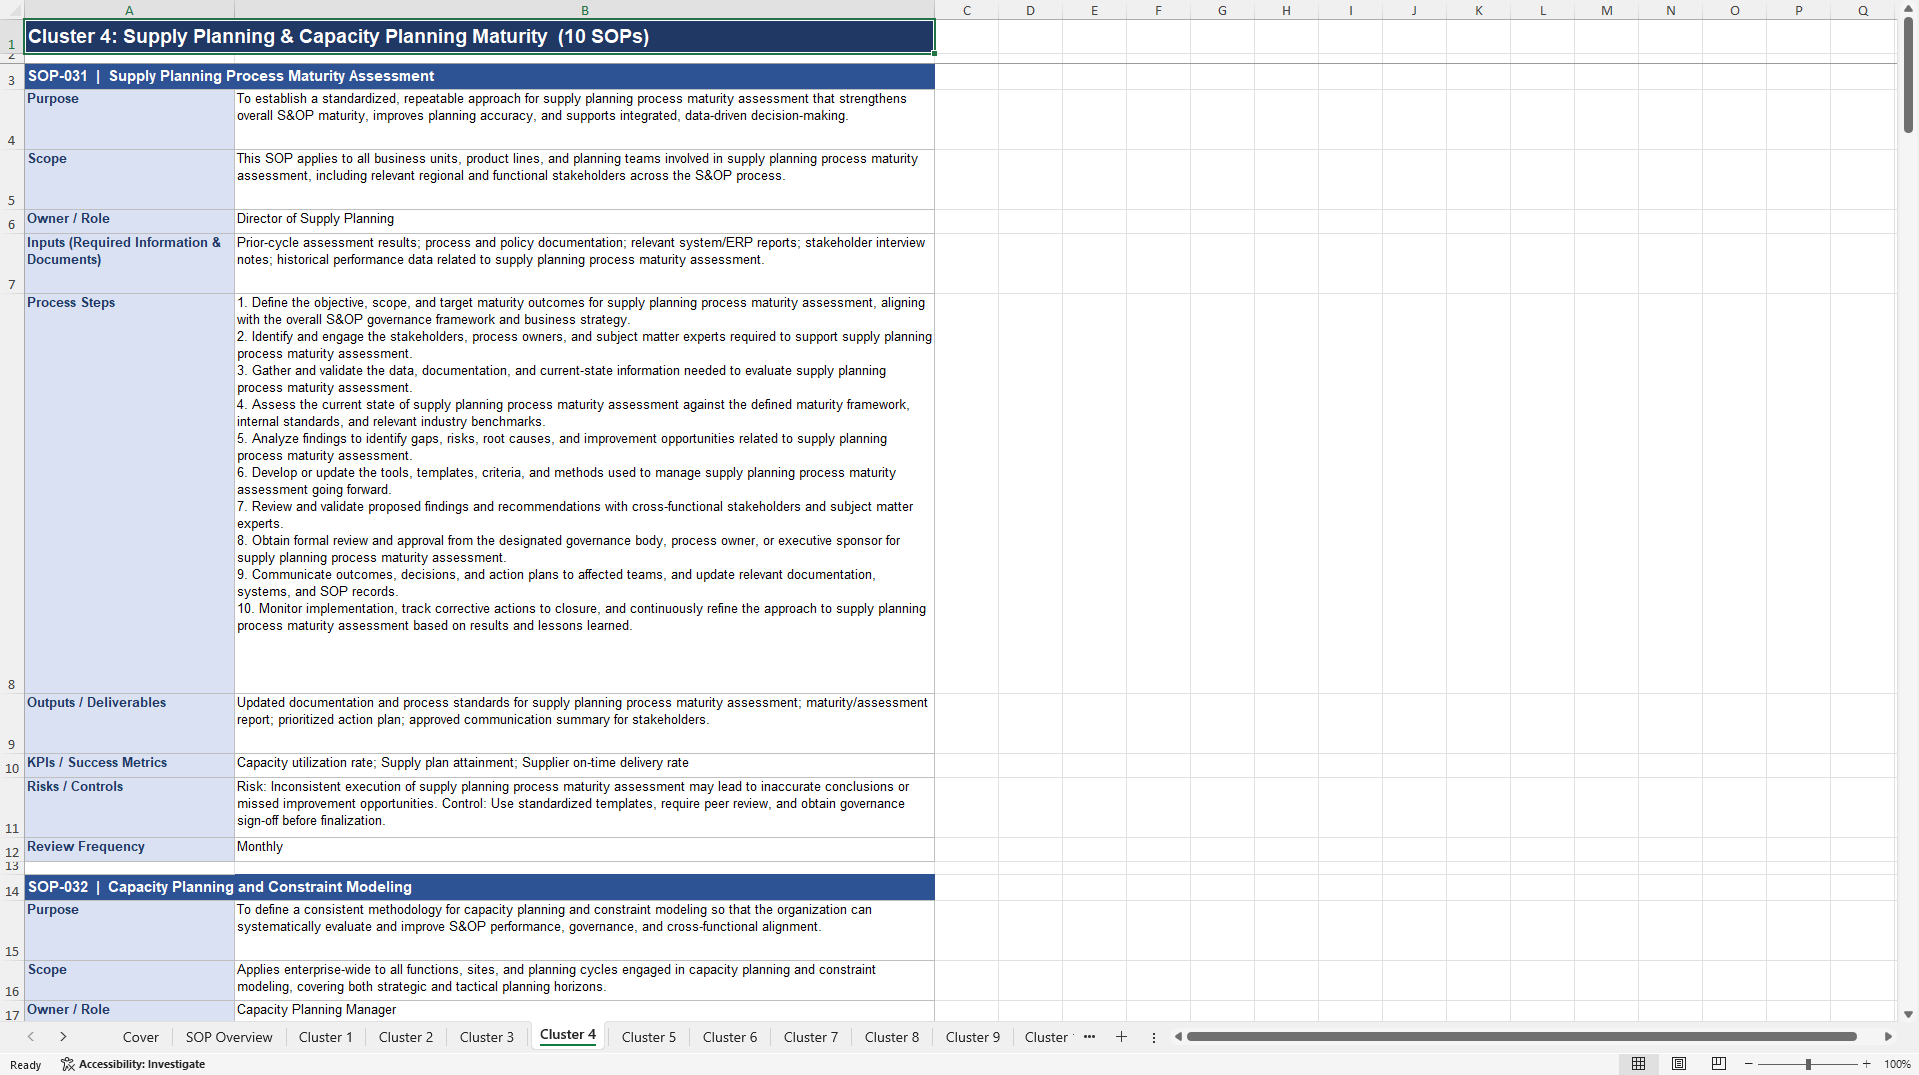Image resolution: width=1919 pixels, height=1075 pixels.
Task: Click vertical scrollbar down arrow
Action: pos(1908,1014)
